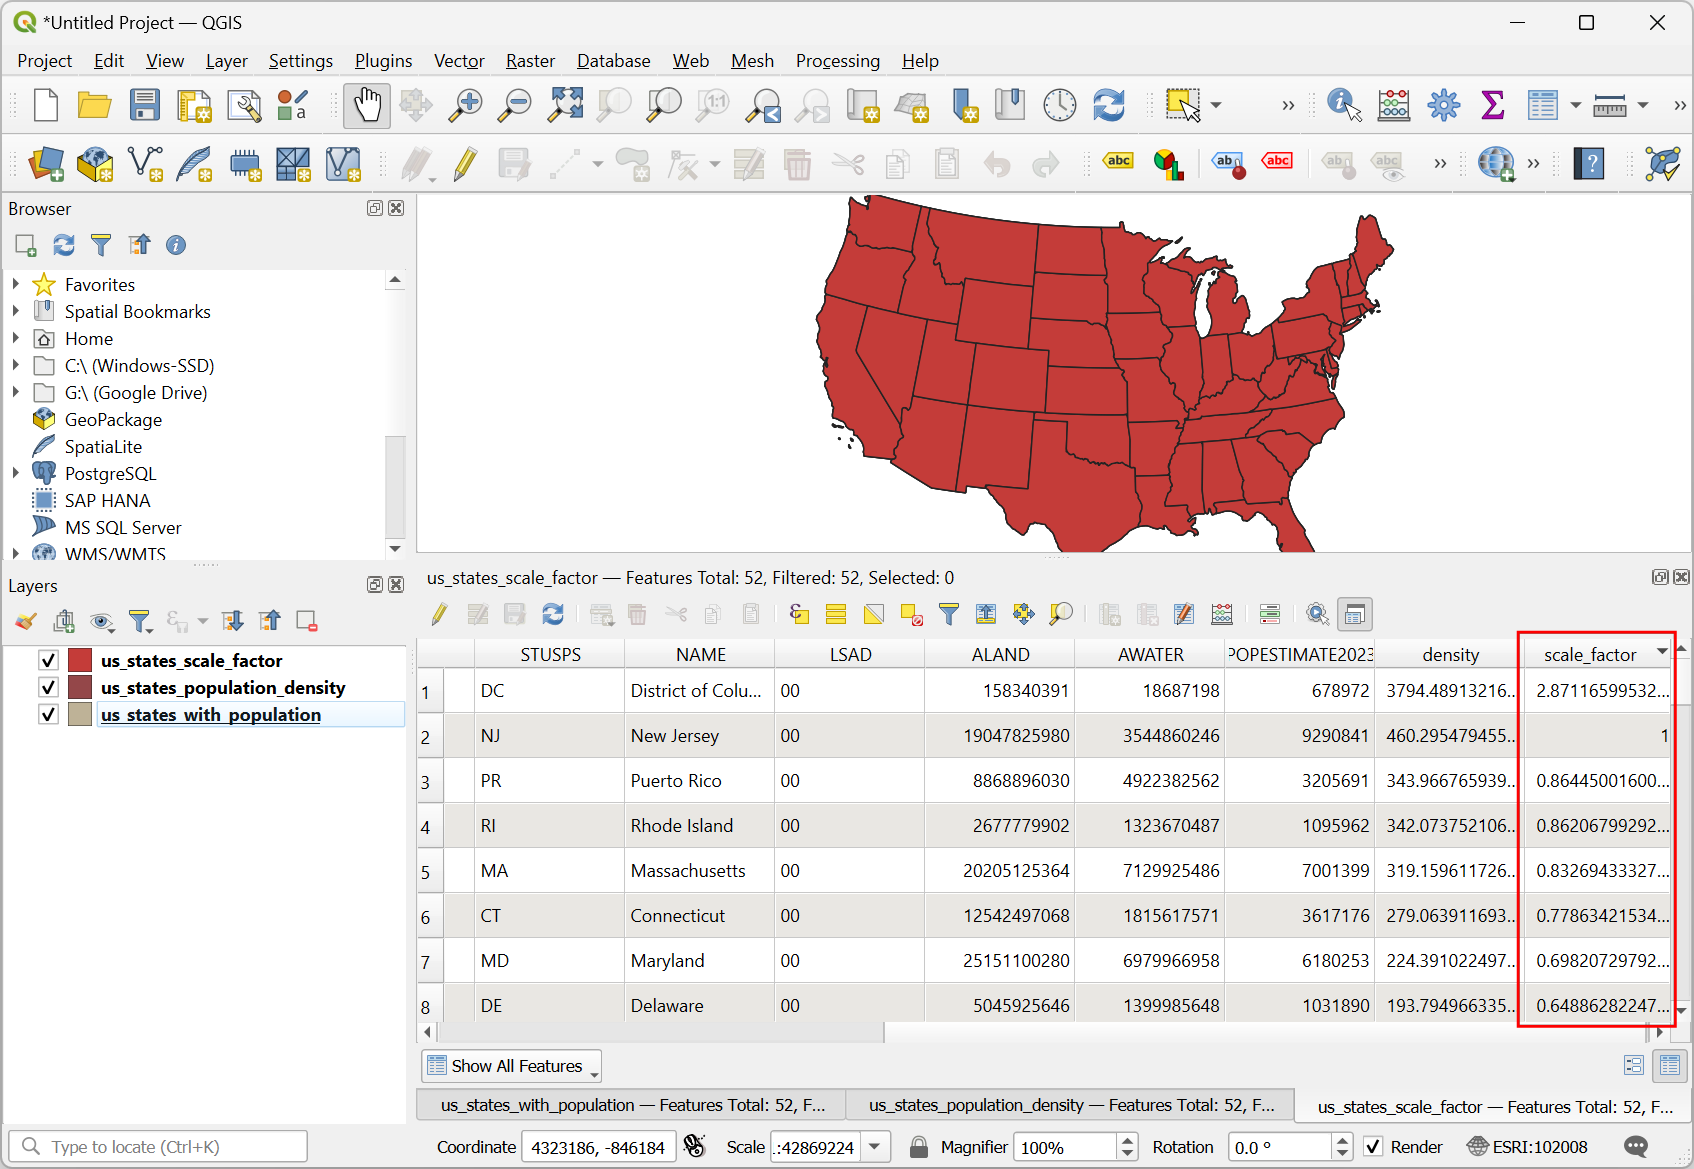Expand the PostgreSQL tree item

(15, 473)
